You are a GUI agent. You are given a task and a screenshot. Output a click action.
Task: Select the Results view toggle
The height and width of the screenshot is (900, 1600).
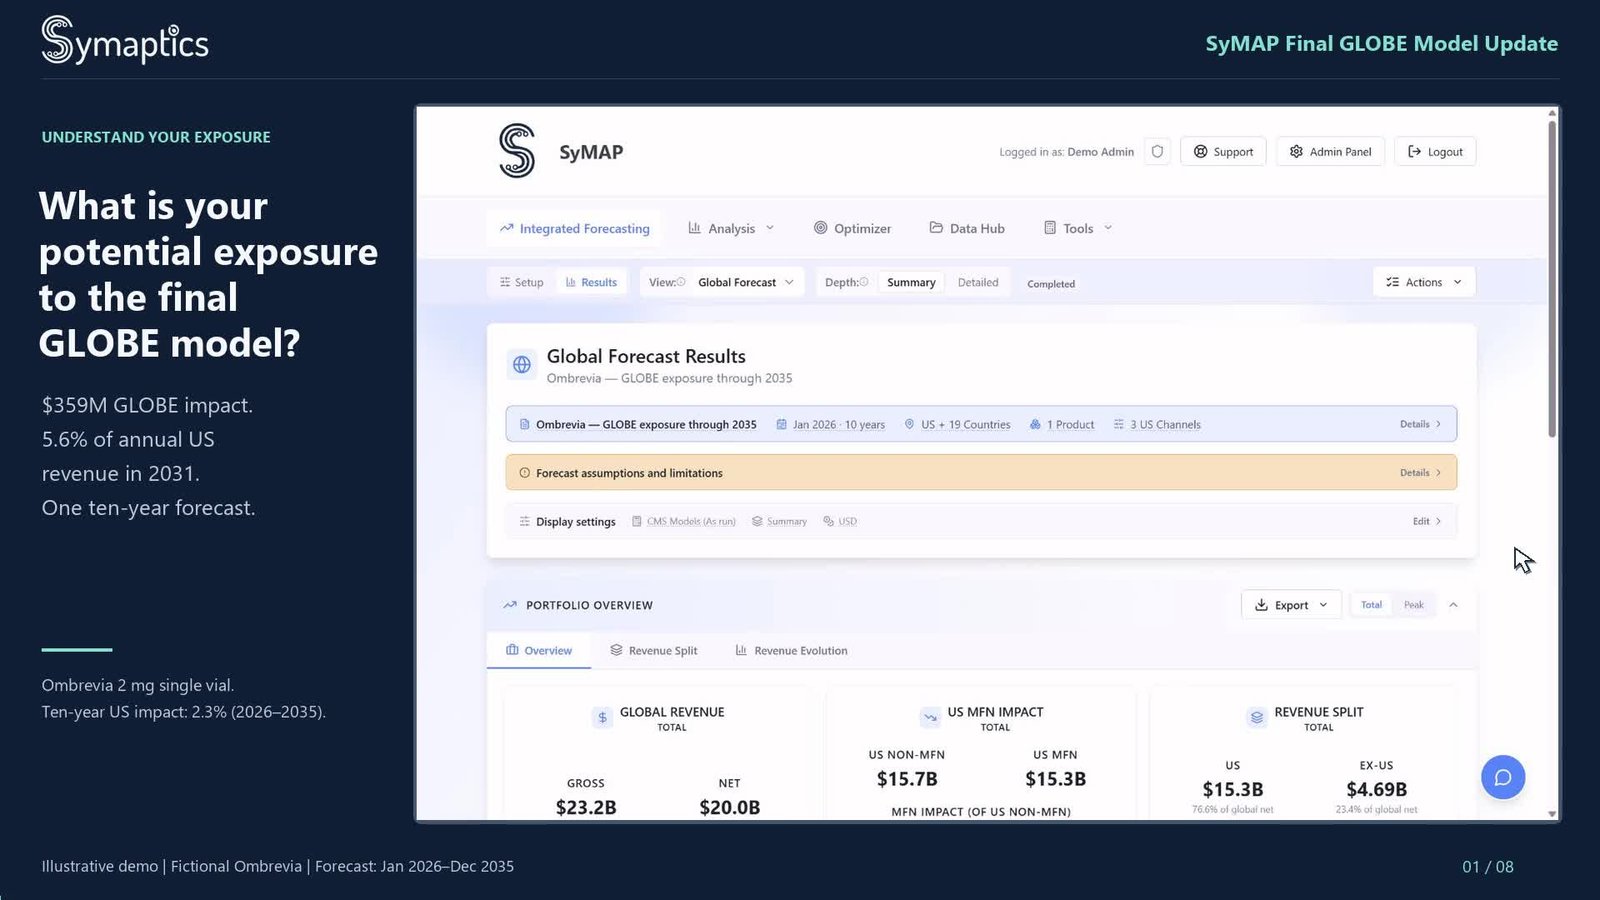(x=591, y=282)
